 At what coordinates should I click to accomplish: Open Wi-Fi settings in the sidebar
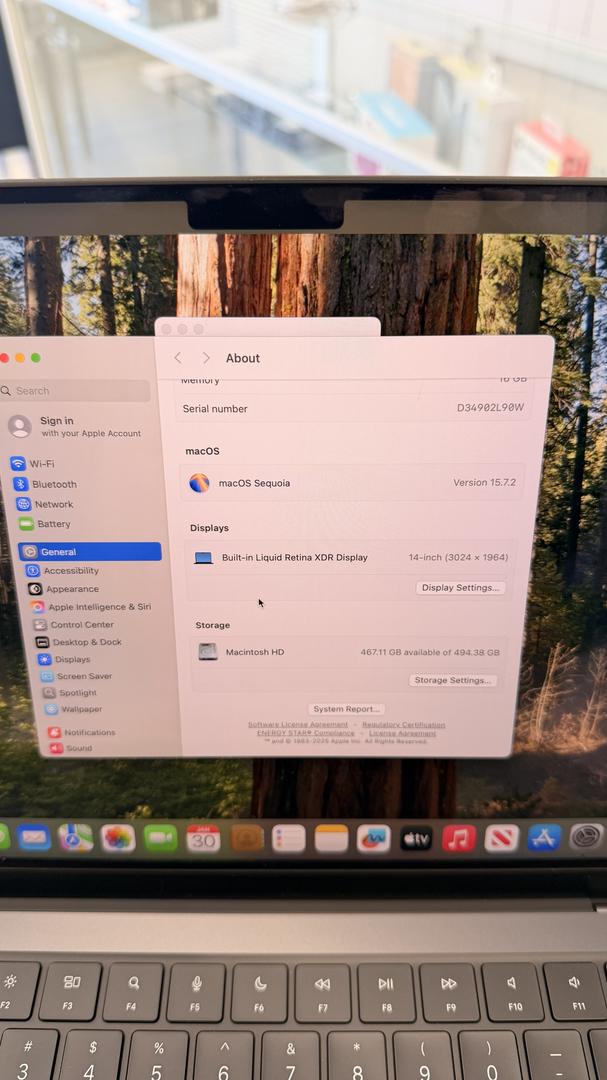(x=40, y=464)
